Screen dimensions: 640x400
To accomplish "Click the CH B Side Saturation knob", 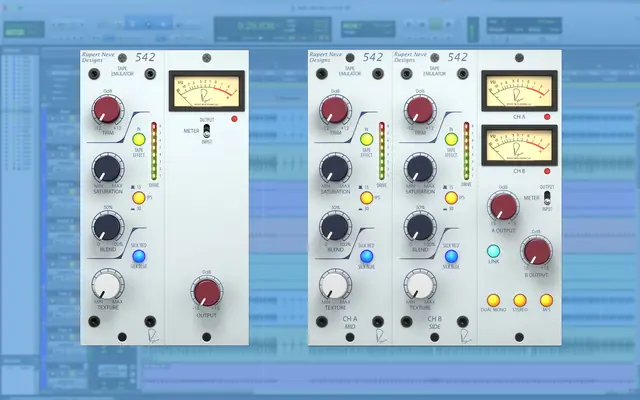I will [420, 168].
